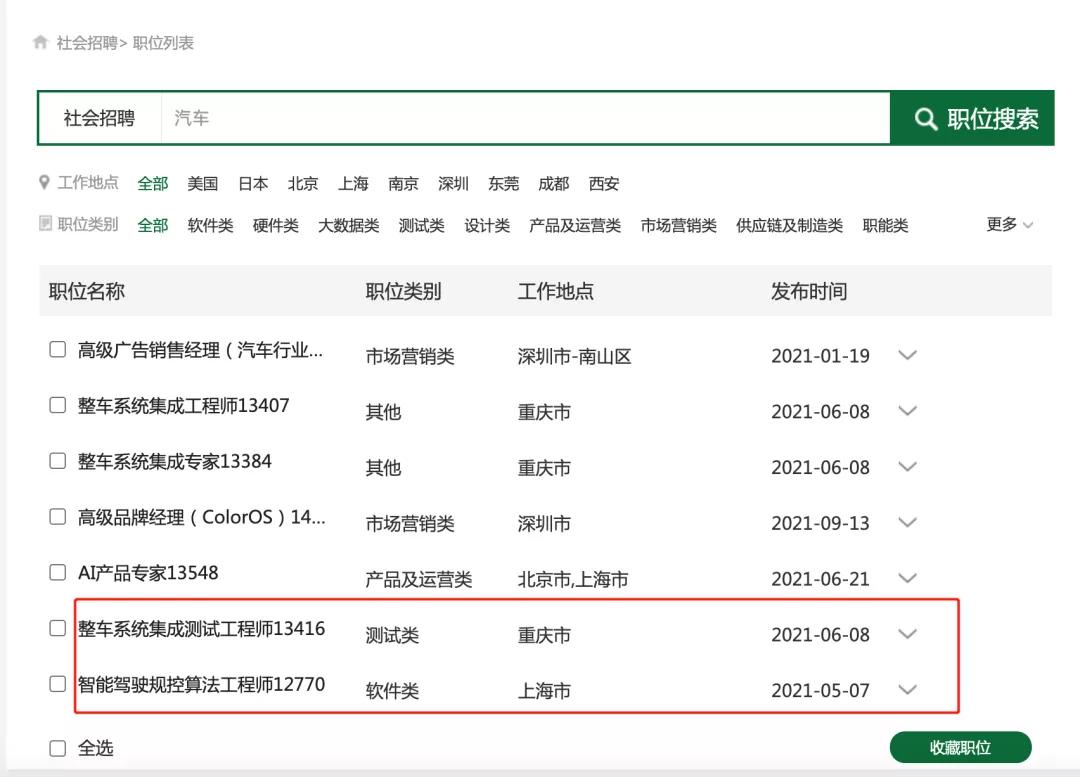Click the 工作地点 location pin icon
The height and width of the screenshot is (777, 1080).
tap(44, 183)
